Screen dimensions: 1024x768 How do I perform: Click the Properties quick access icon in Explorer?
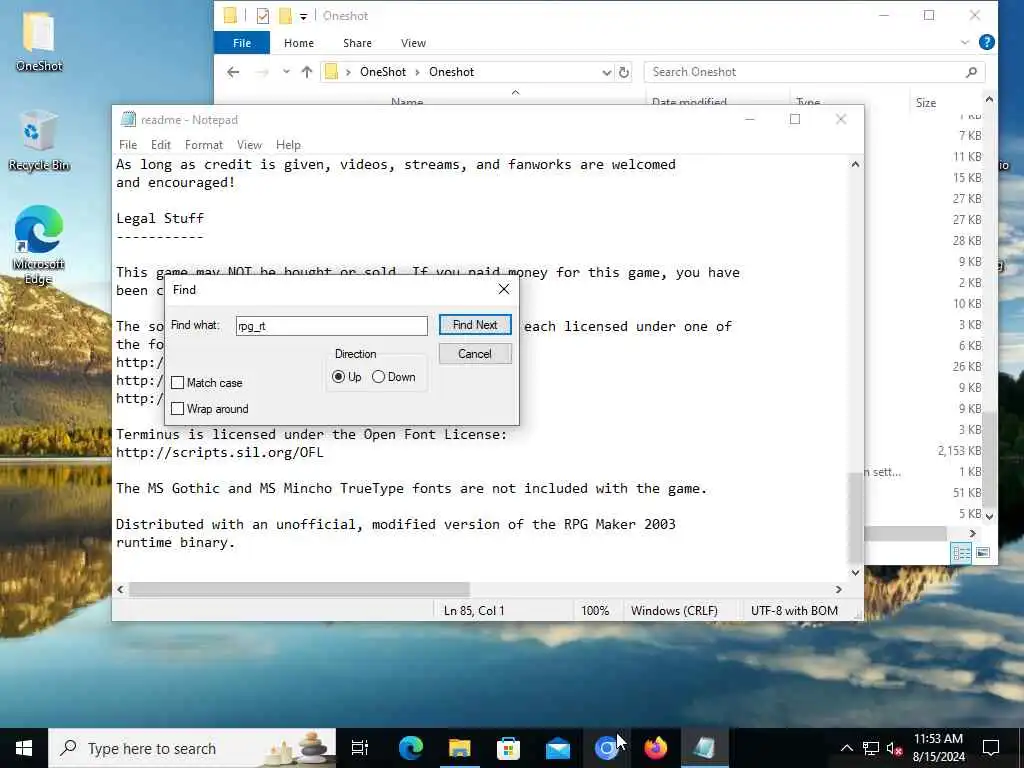(263, 16)
